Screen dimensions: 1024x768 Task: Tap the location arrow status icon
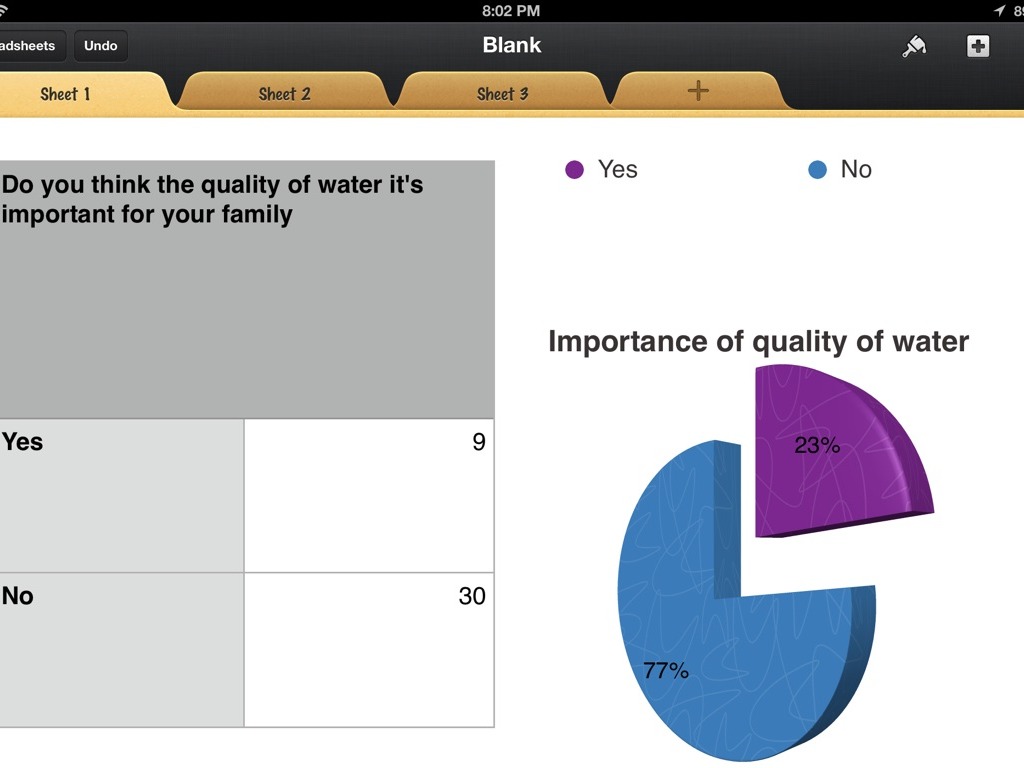click(x=998, y=10)
